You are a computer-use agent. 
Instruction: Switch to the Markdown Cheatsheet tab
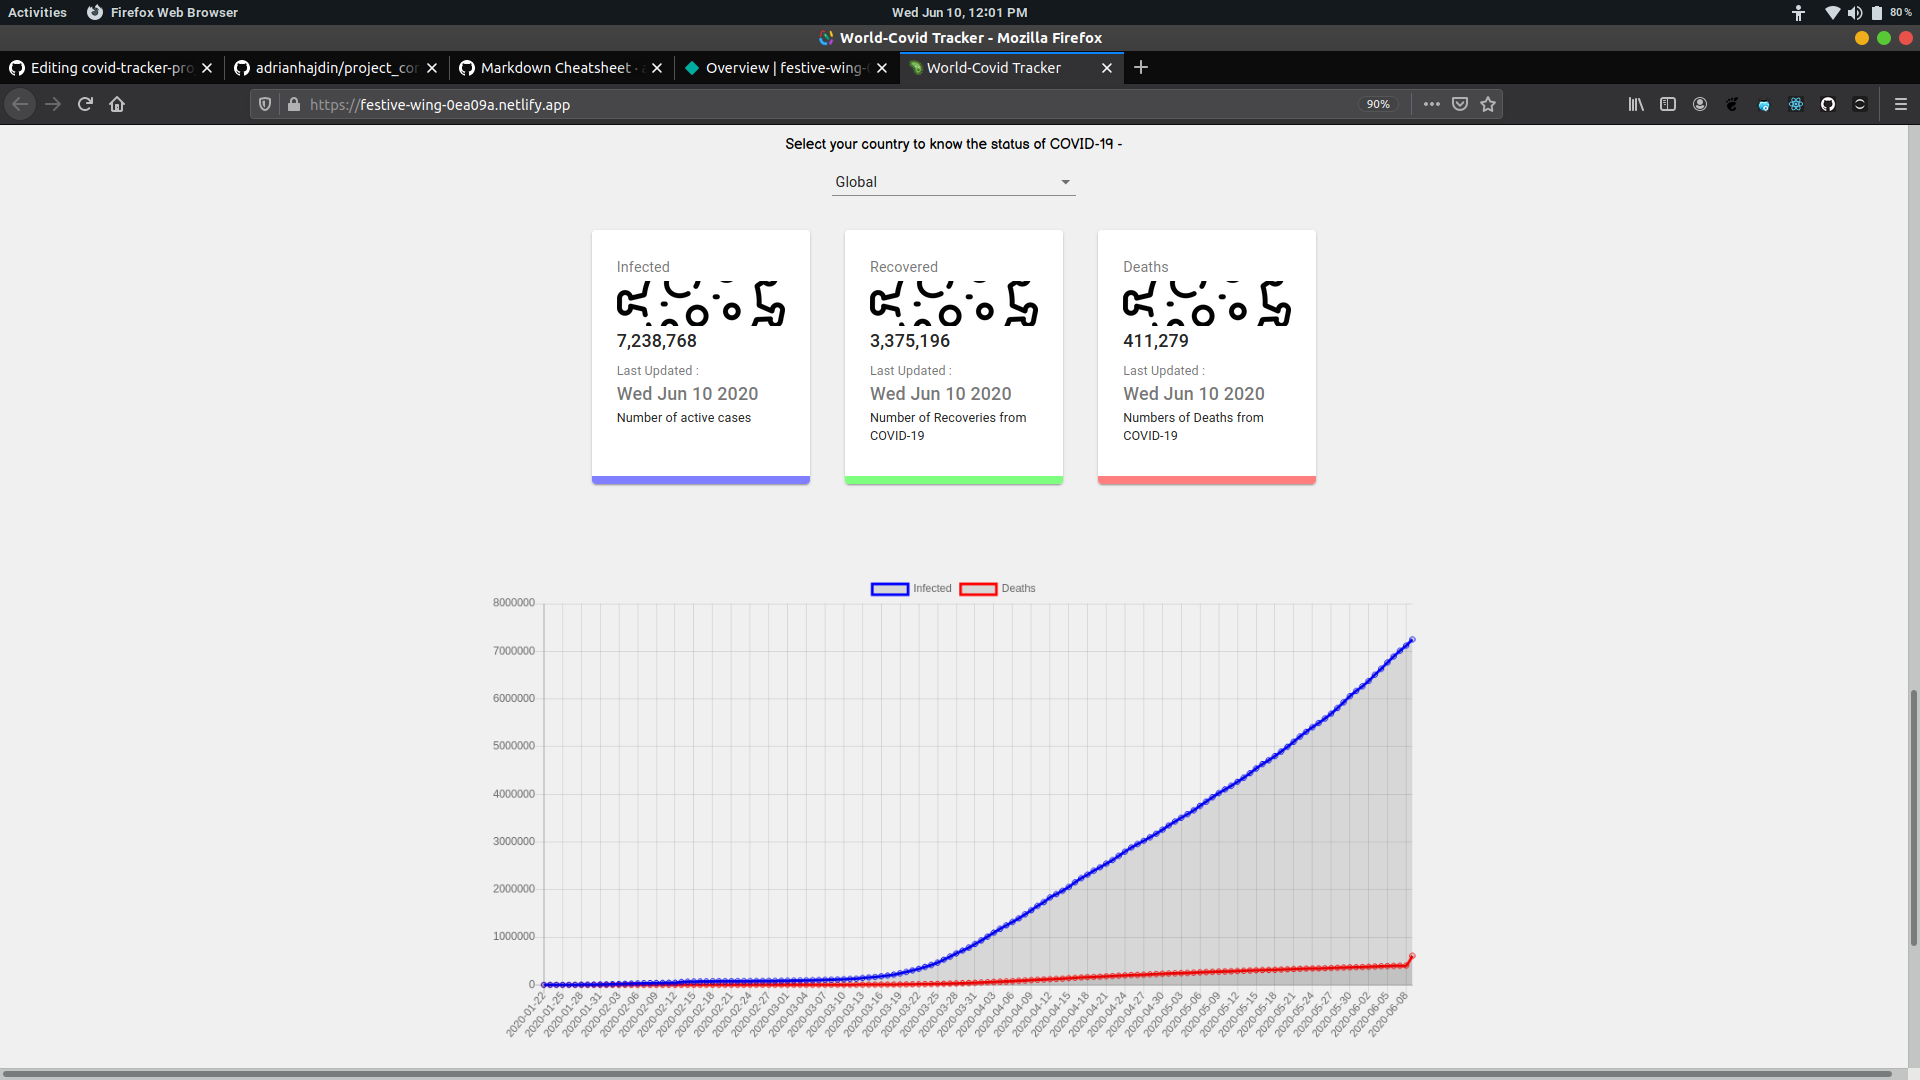tap(555, 68)
